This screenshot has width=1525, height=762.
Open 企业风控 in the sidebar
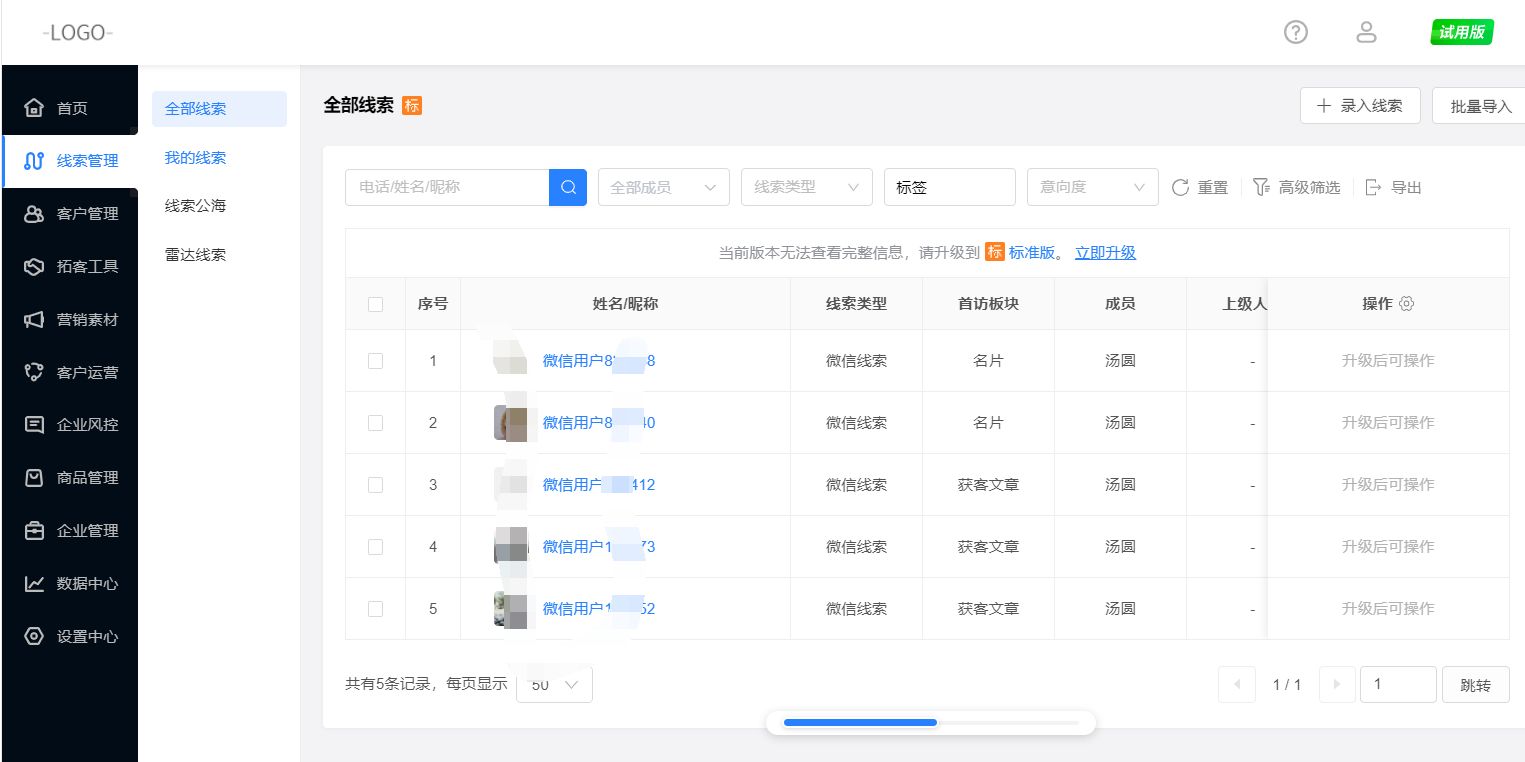point(70,425)
